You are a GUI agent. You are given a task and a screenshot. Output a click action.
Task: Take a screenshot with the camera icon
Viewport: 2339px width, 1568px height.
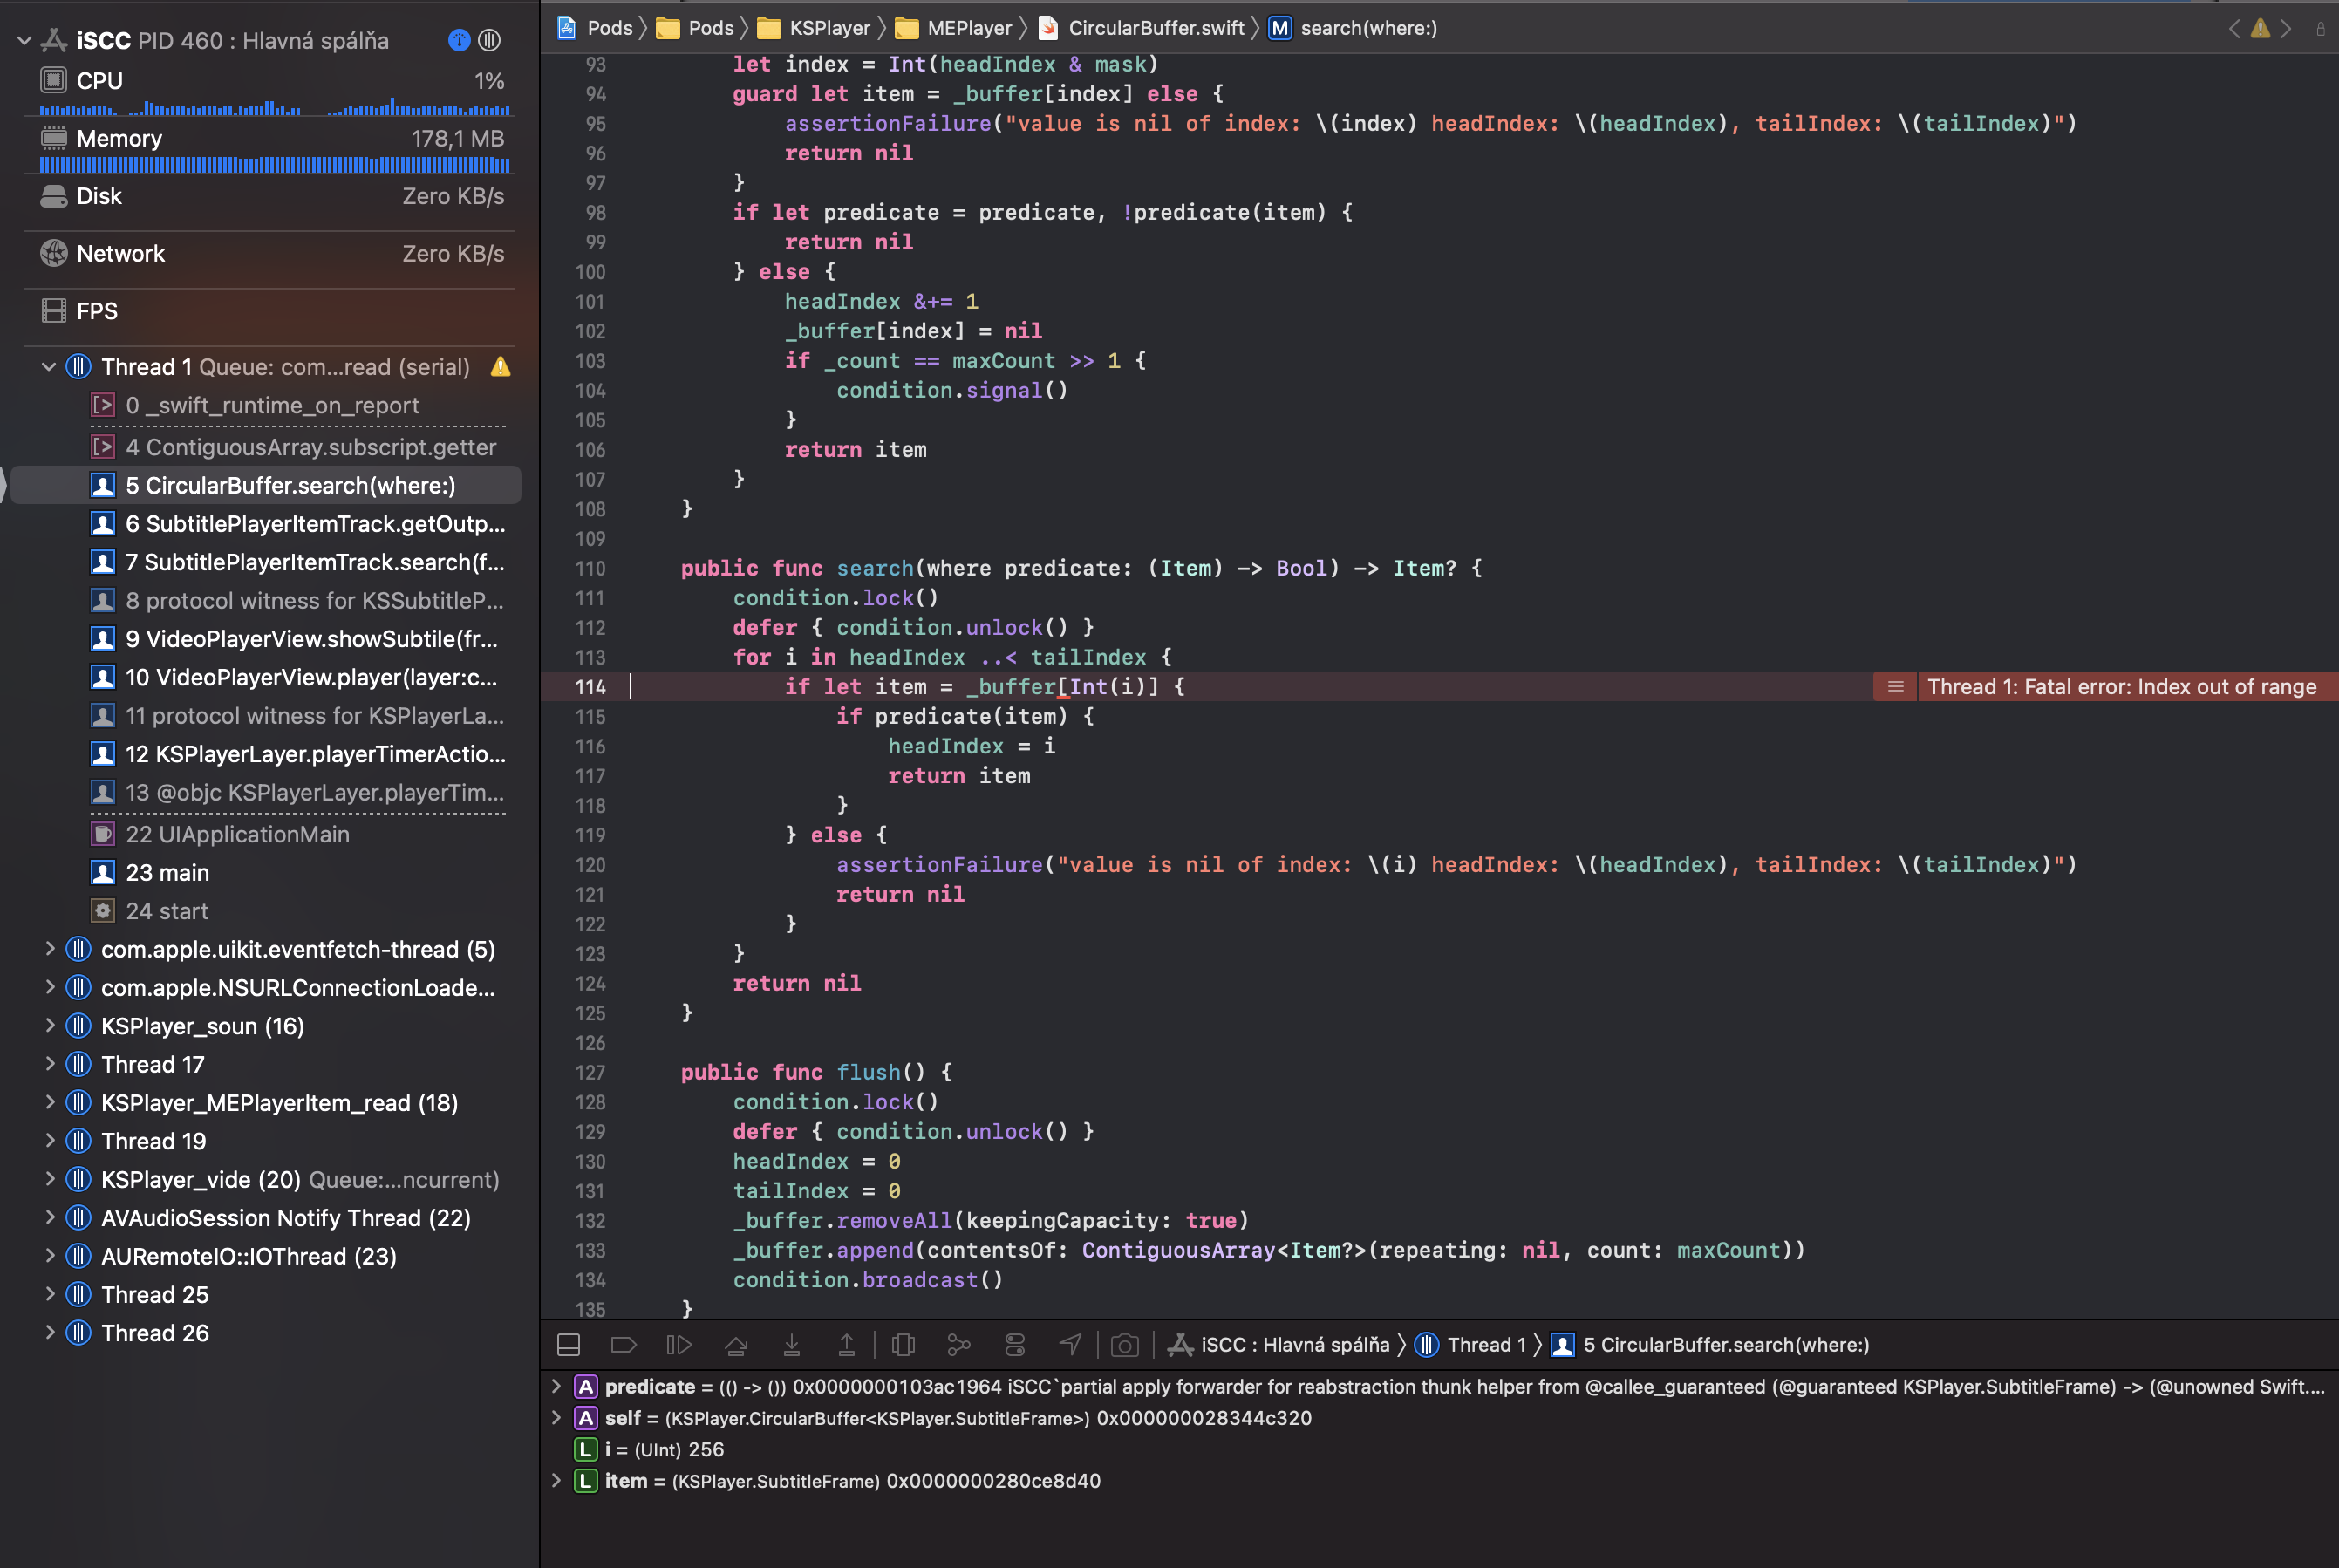pos(1124,1345)
